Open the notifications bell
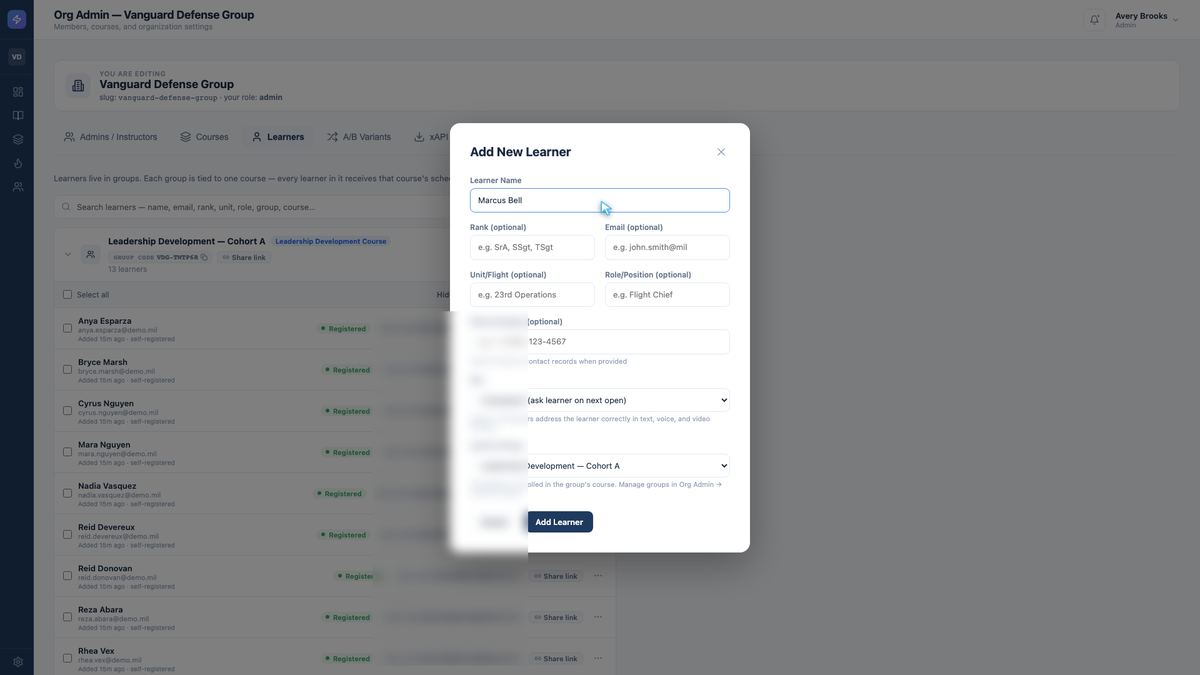1200x675 pixels. tap(1094, 19)
